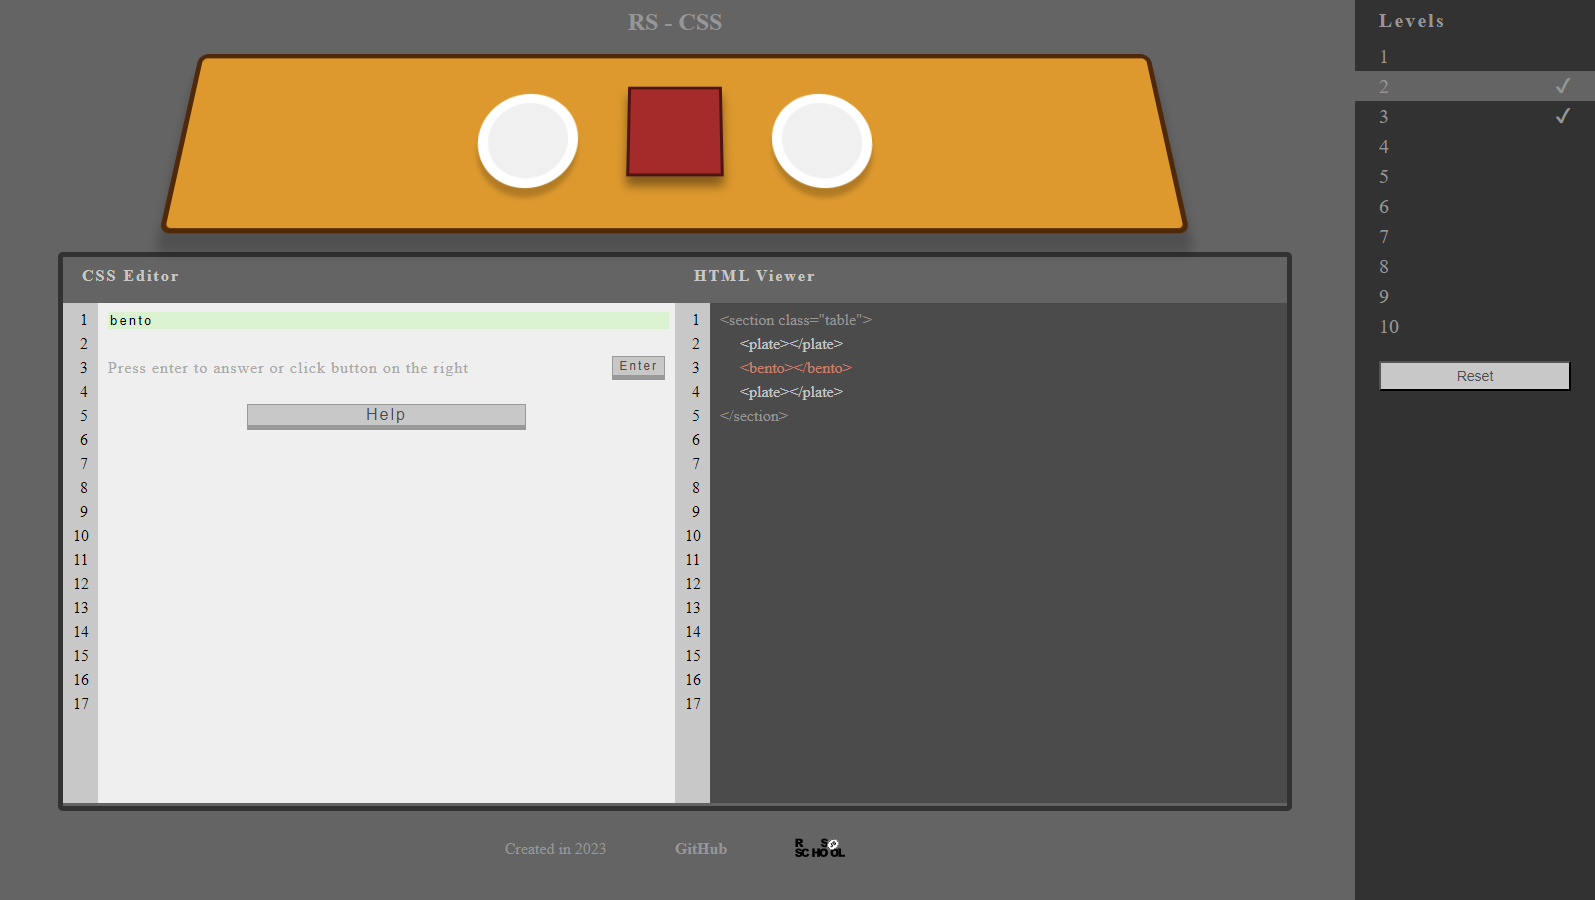Open the GitHub link in footer
1595x900 pixels.
pos(701,849)
